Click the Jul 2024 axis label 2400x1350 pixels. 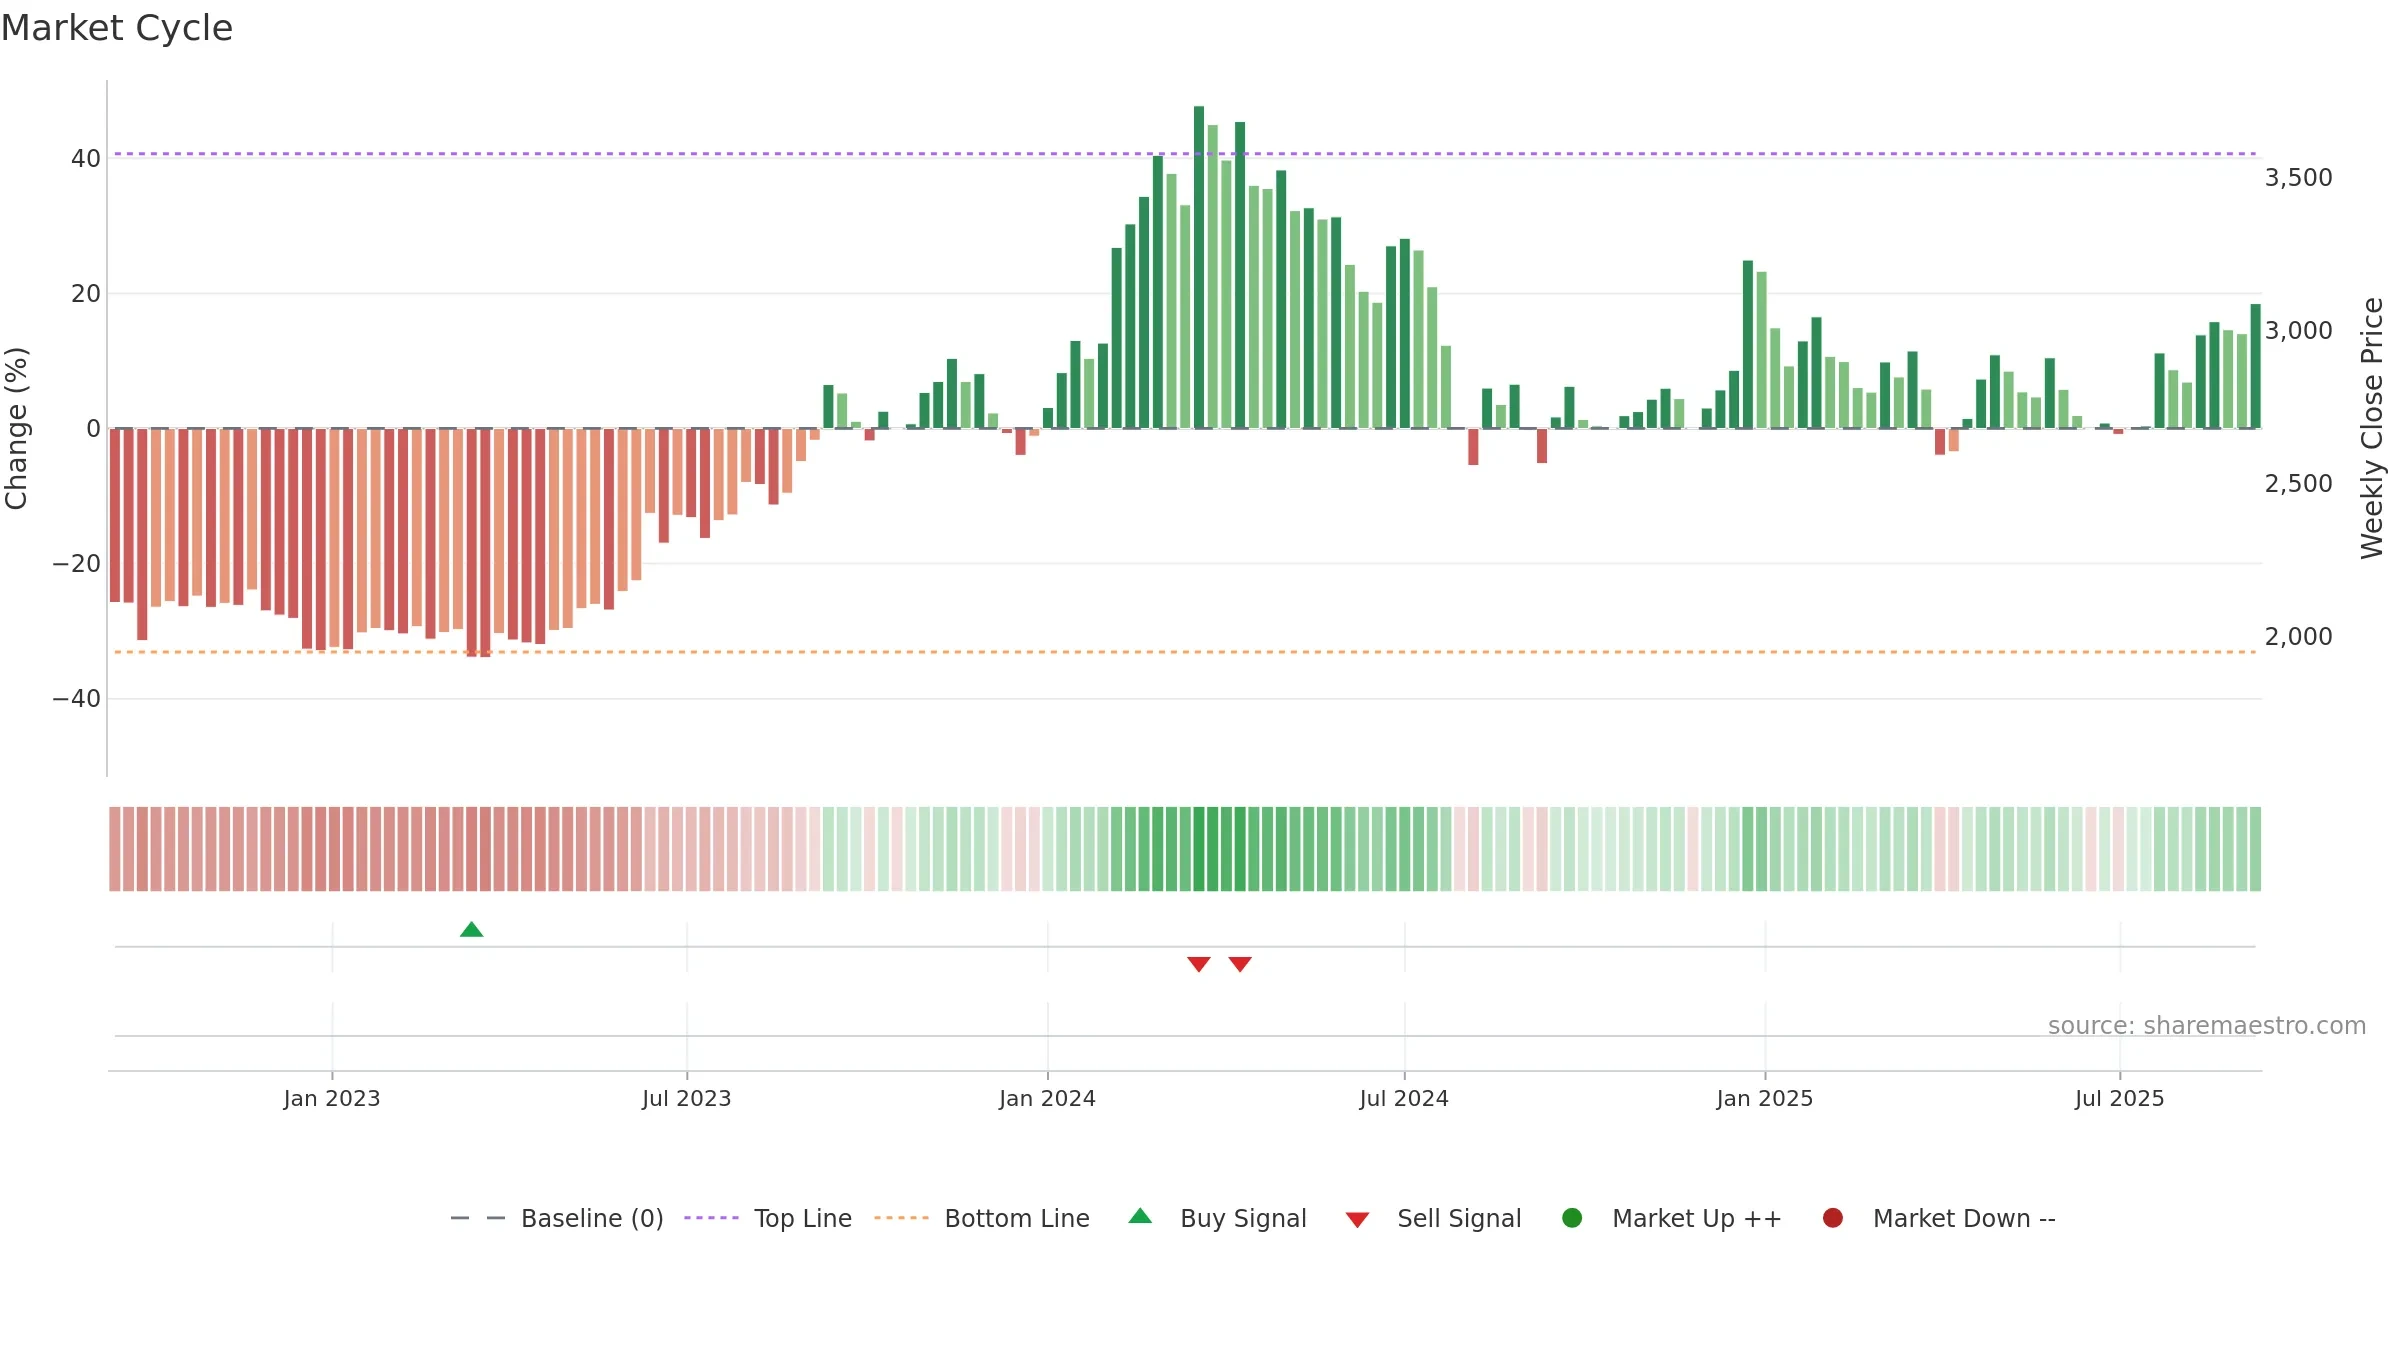(x=1404, y=1098)
